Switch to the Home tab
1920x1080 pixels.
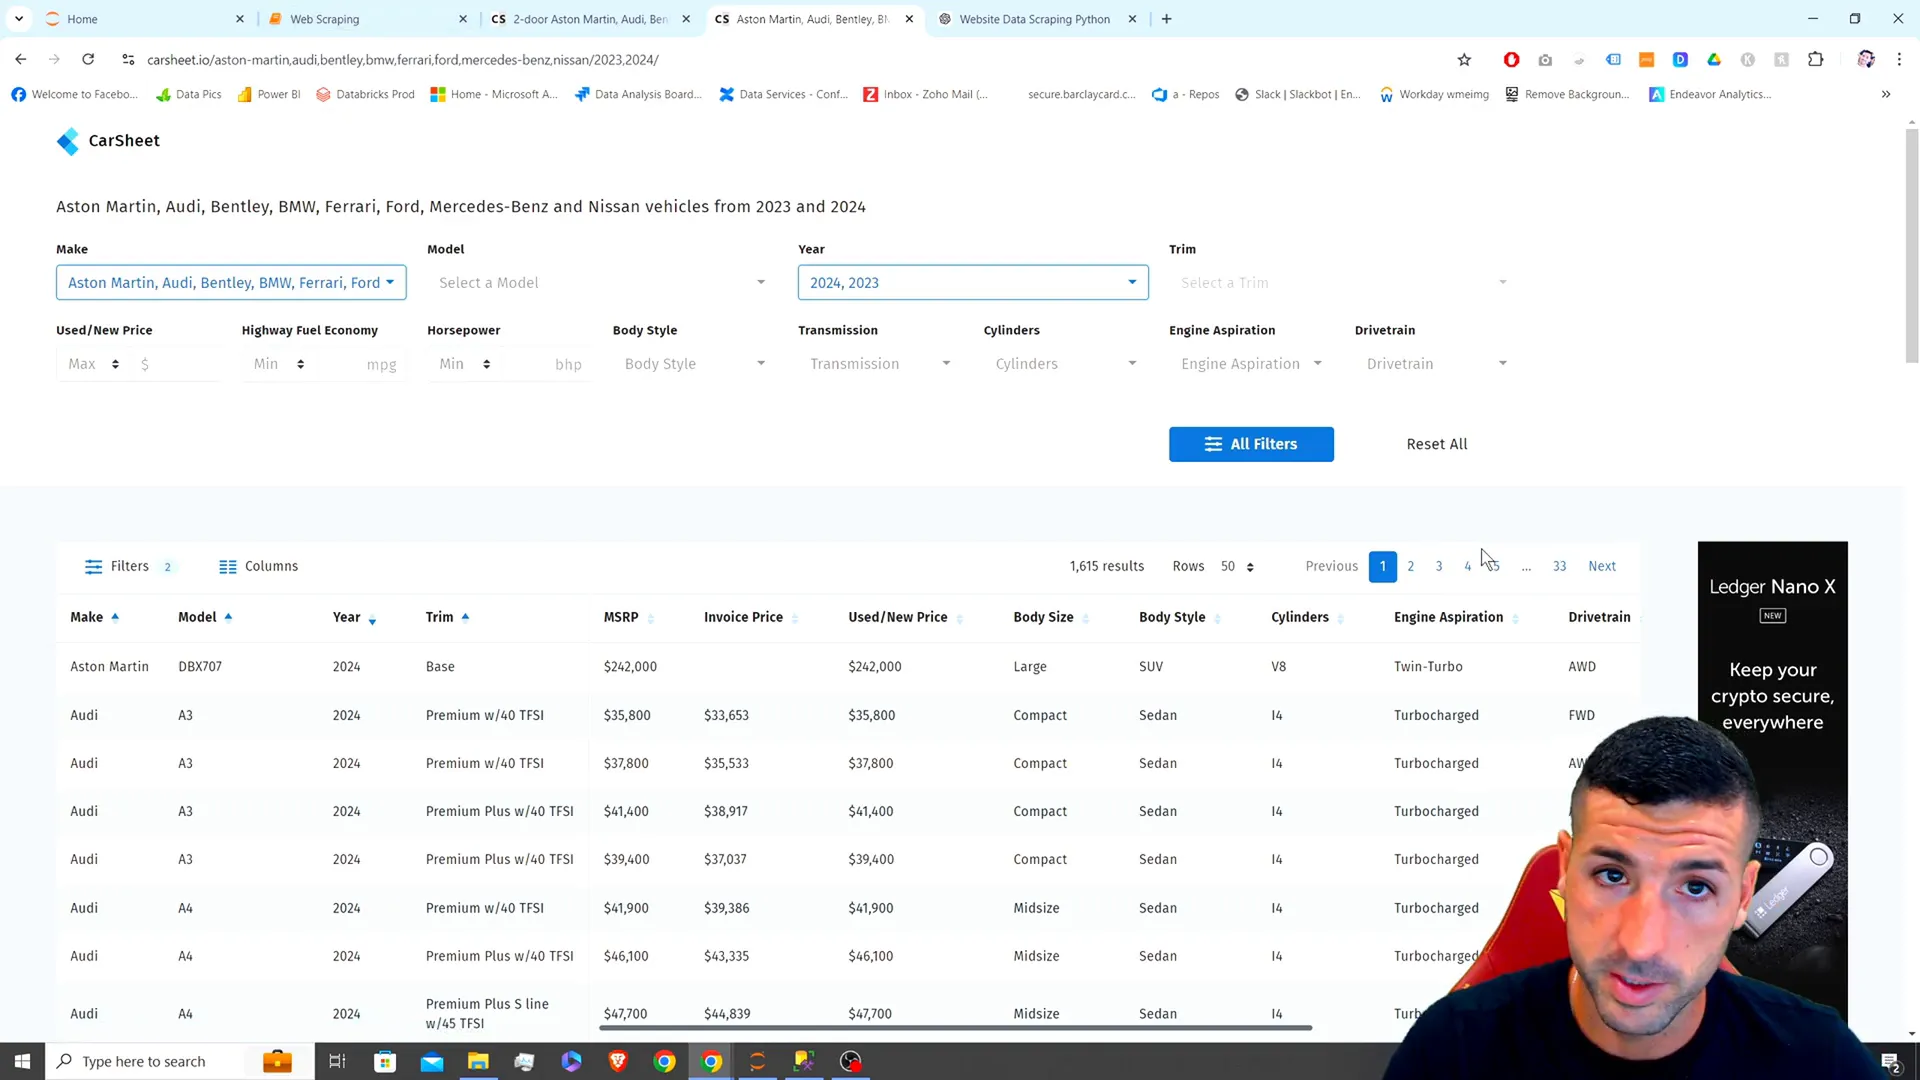pyautogui.click(x=145, y=19)
